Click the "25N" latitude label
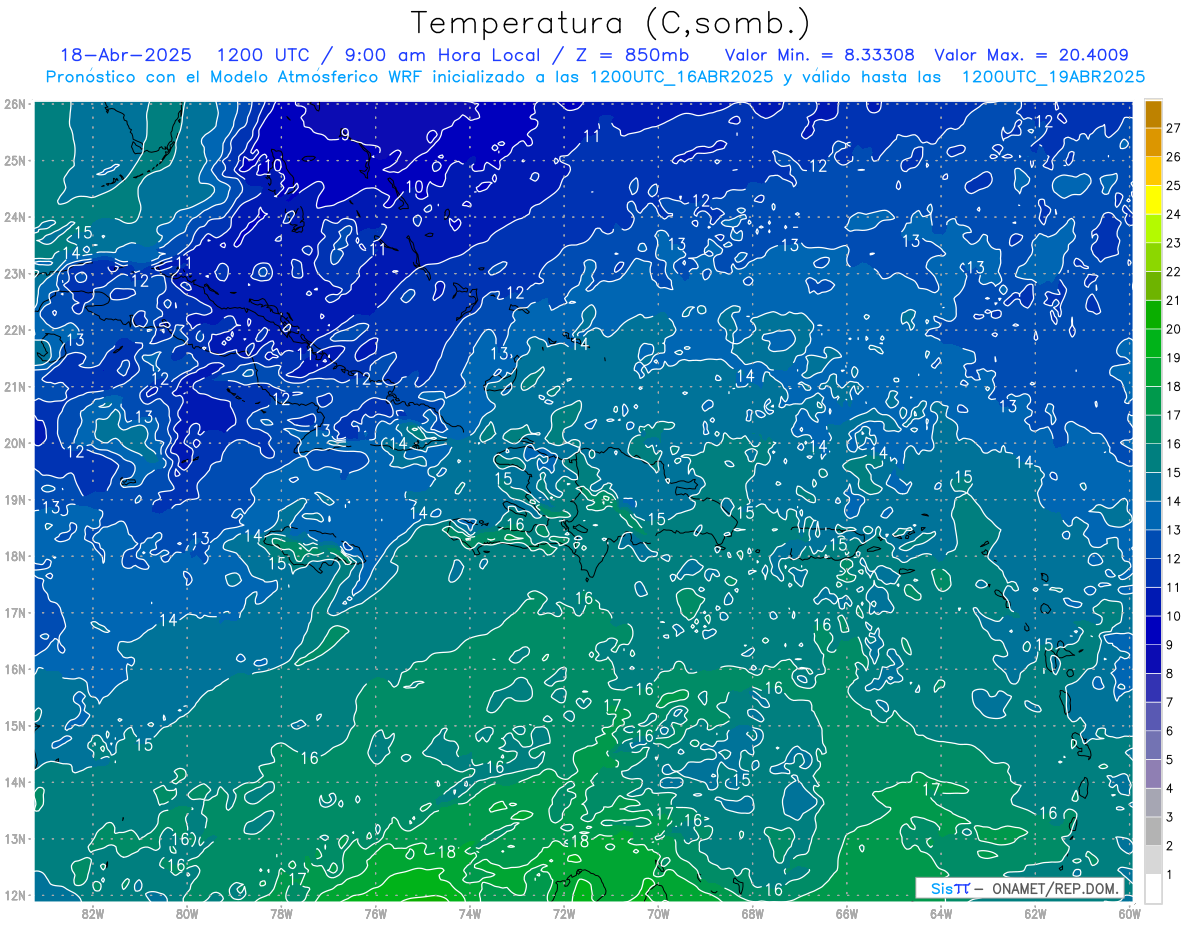This screenshot has height=927, width=1200. pos(15,160)
